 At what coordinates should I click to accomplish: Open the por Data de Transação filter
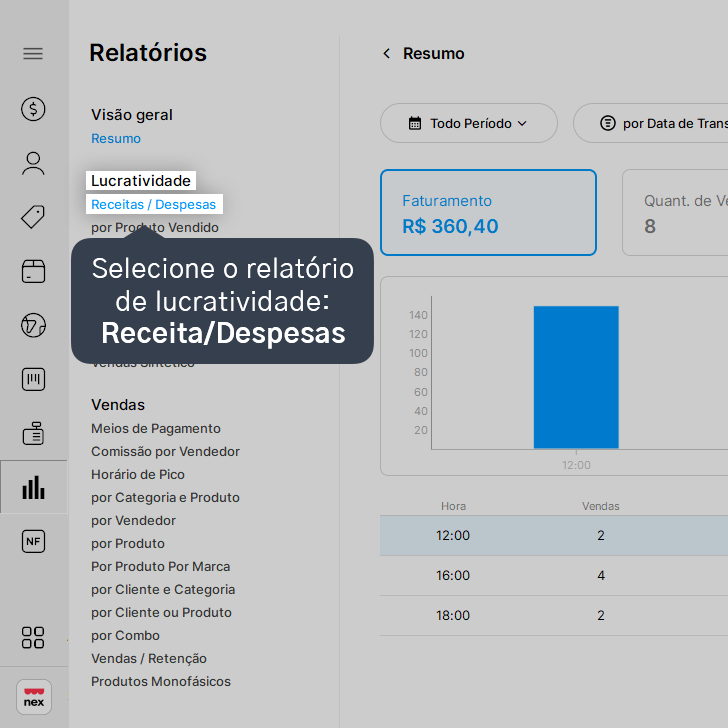coord(650,123)
